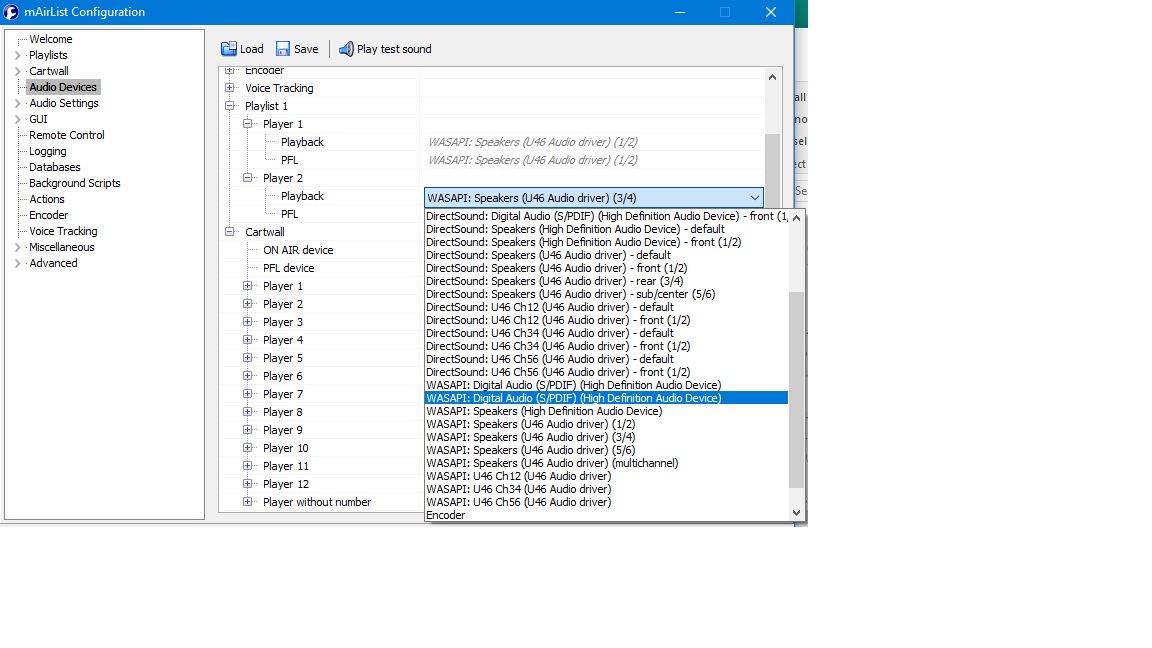Choose DirectSound Speakers (U46 Audio driver) - sub/center (5/6)
Screen dimensions: 1152x648
pos(607,295)
